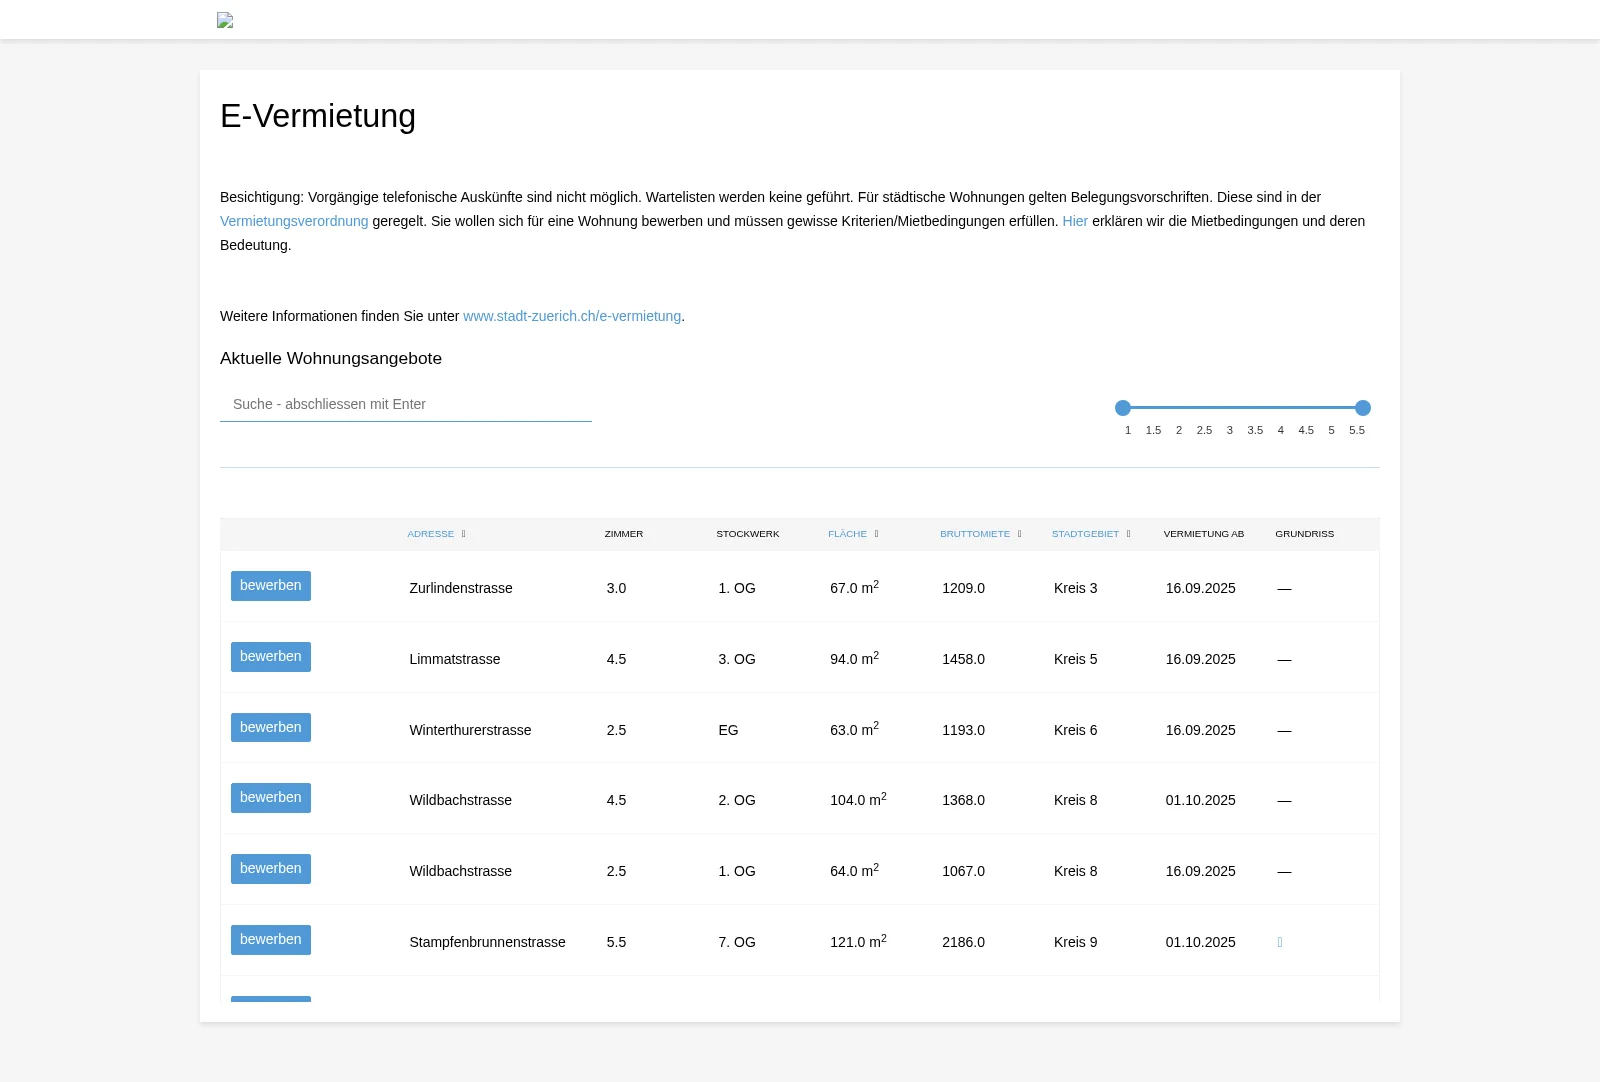Select the Winterthurerstrasse address cell

click(x=470, y=730)
